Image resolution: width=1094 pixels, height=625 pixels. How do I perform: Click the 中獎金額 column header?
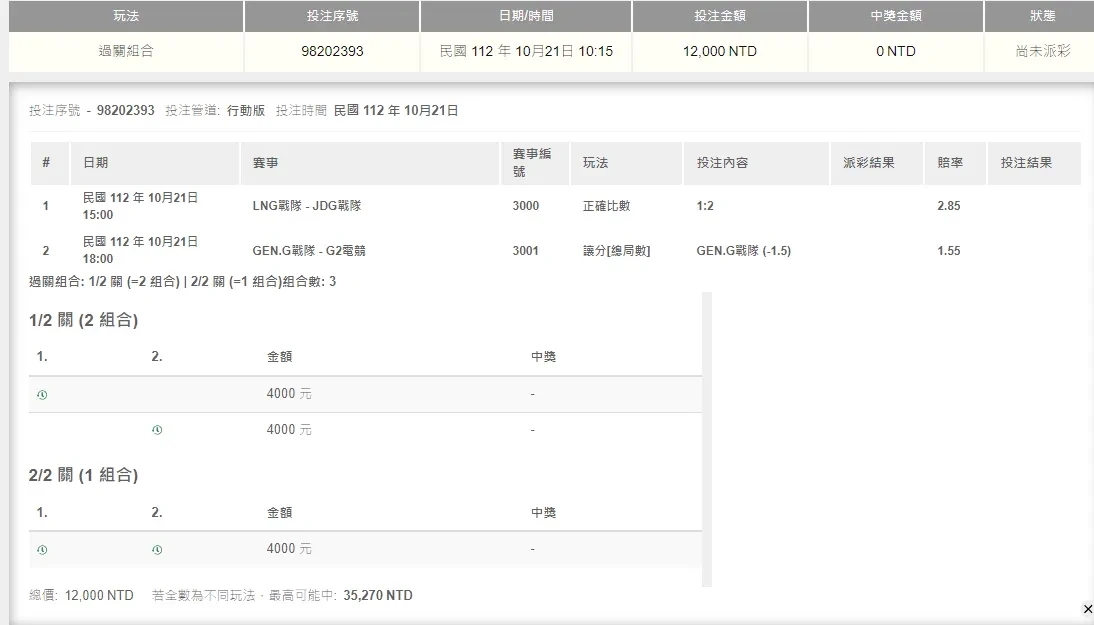[x=895, y=16]
